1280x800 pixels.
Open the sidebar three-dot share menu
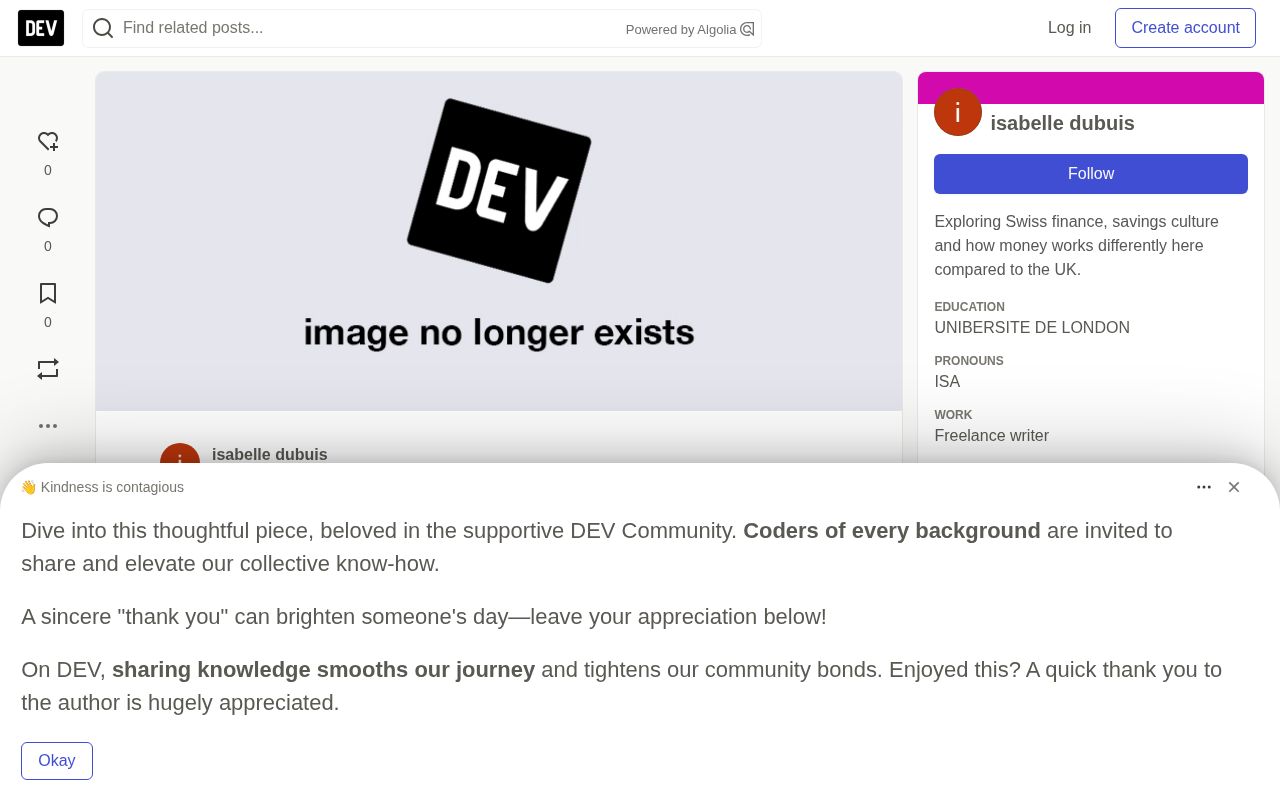[x=48, y=426]
